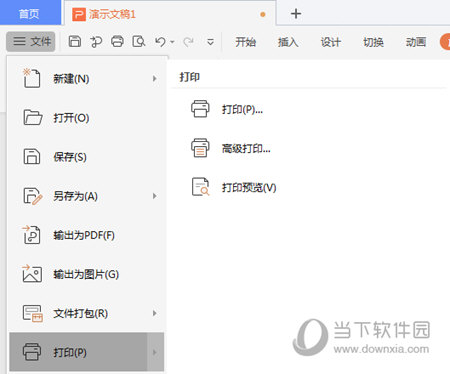Click the PDF export icon beside 输出为PDF(F)
450x374 pixels.
31,235
